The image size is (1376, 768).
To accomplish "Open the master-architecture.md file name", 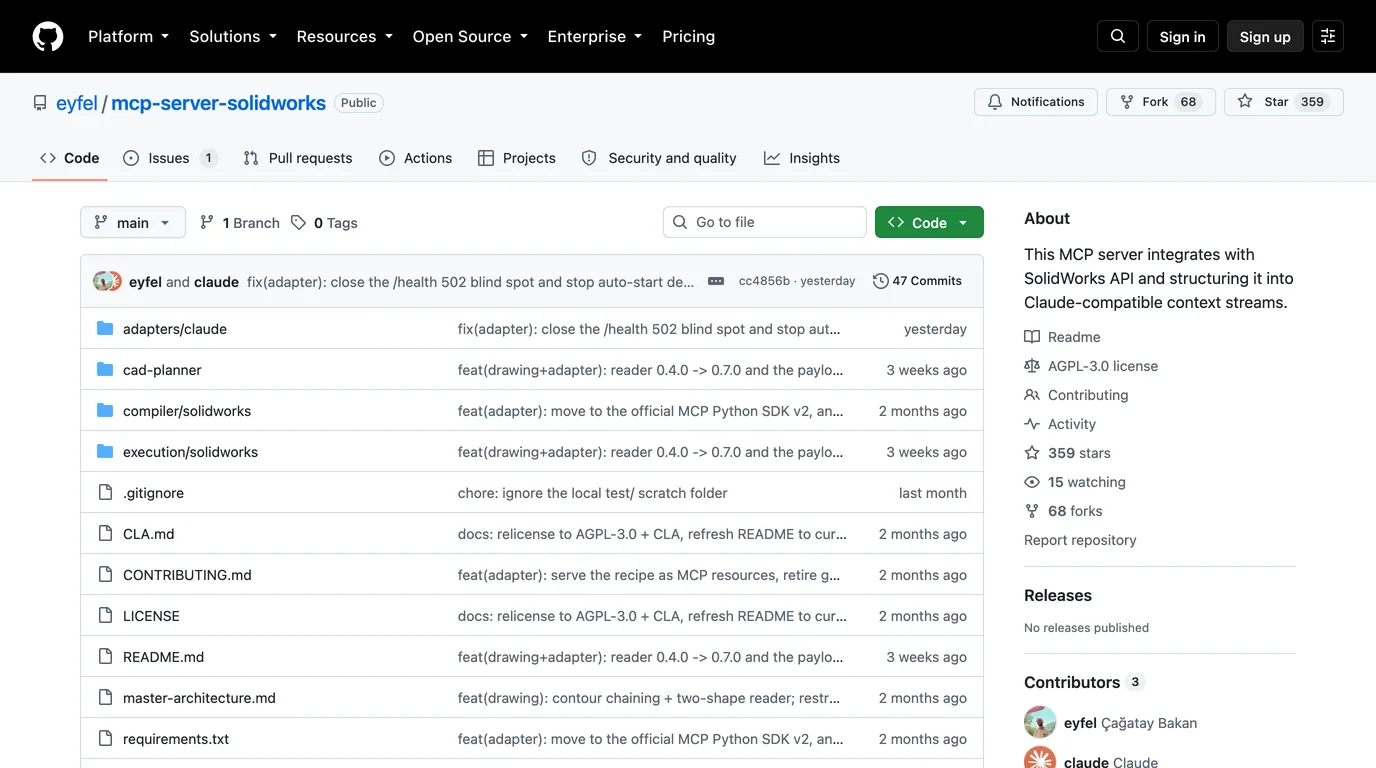I will [x=199, y=698].
